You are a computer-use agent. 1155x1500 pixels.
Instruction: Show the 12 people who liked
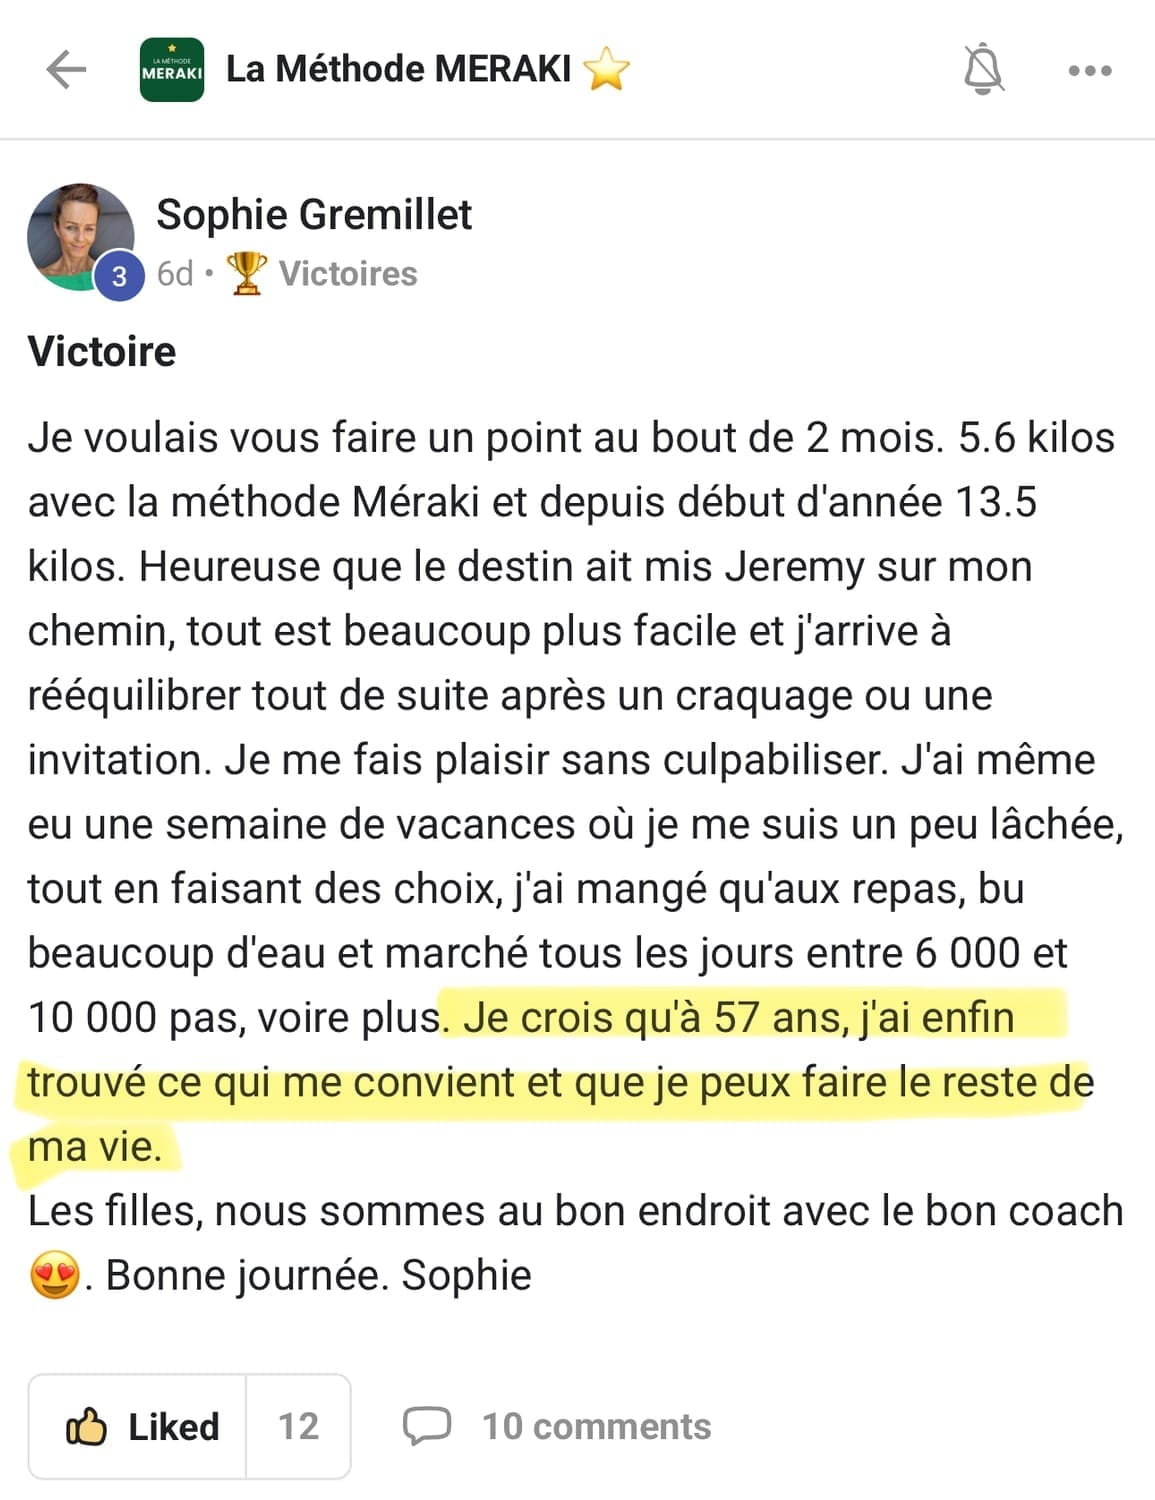(x=298, y=1426)
